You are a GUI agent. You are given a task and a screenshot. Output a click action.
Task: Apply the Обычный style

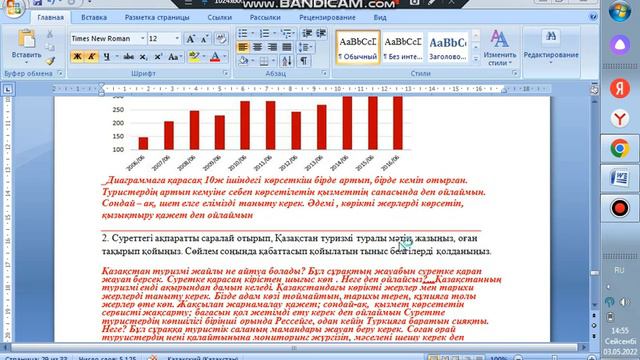[358, 47]
